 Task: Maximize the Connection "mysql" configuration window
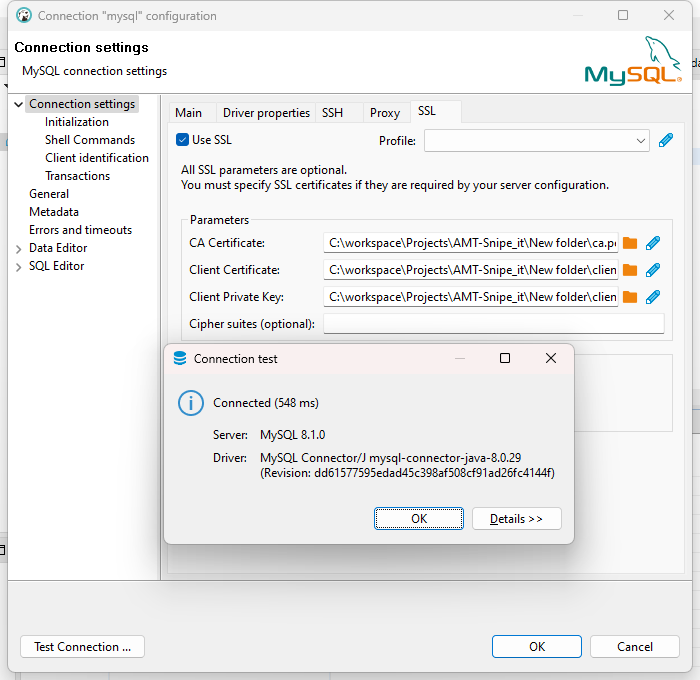click(623, 15)
